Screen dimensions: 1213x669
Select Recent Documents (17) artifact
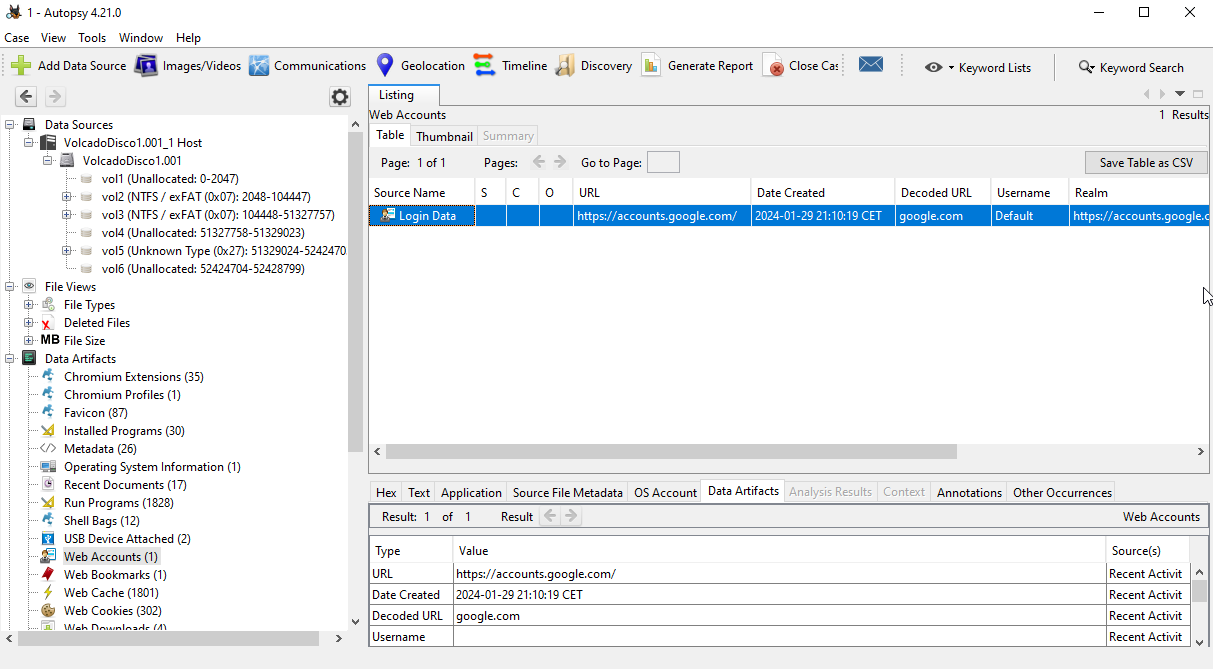pos(125,485)
